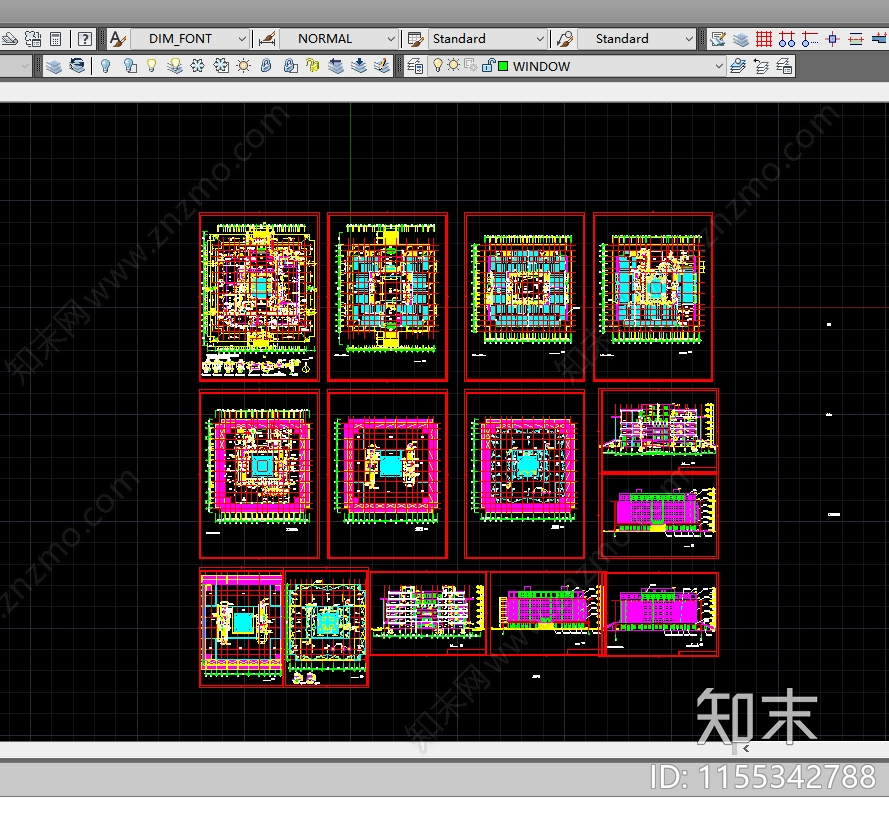Viewport: 889px width, 816px height.
Task: Toggle WINDOW layer freeze sun icon
Action: point(454,66)
